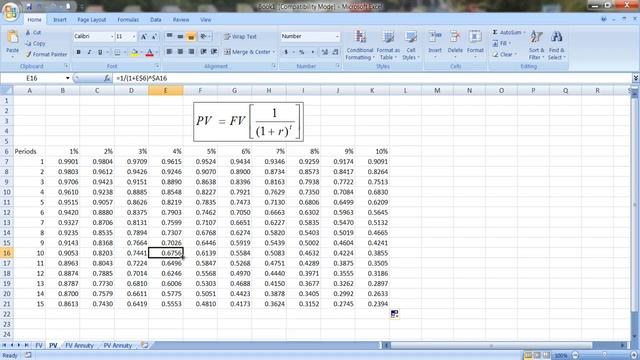
Task: Switch to the Data tab
Action: pyautogui.click(x=156, y=20)
